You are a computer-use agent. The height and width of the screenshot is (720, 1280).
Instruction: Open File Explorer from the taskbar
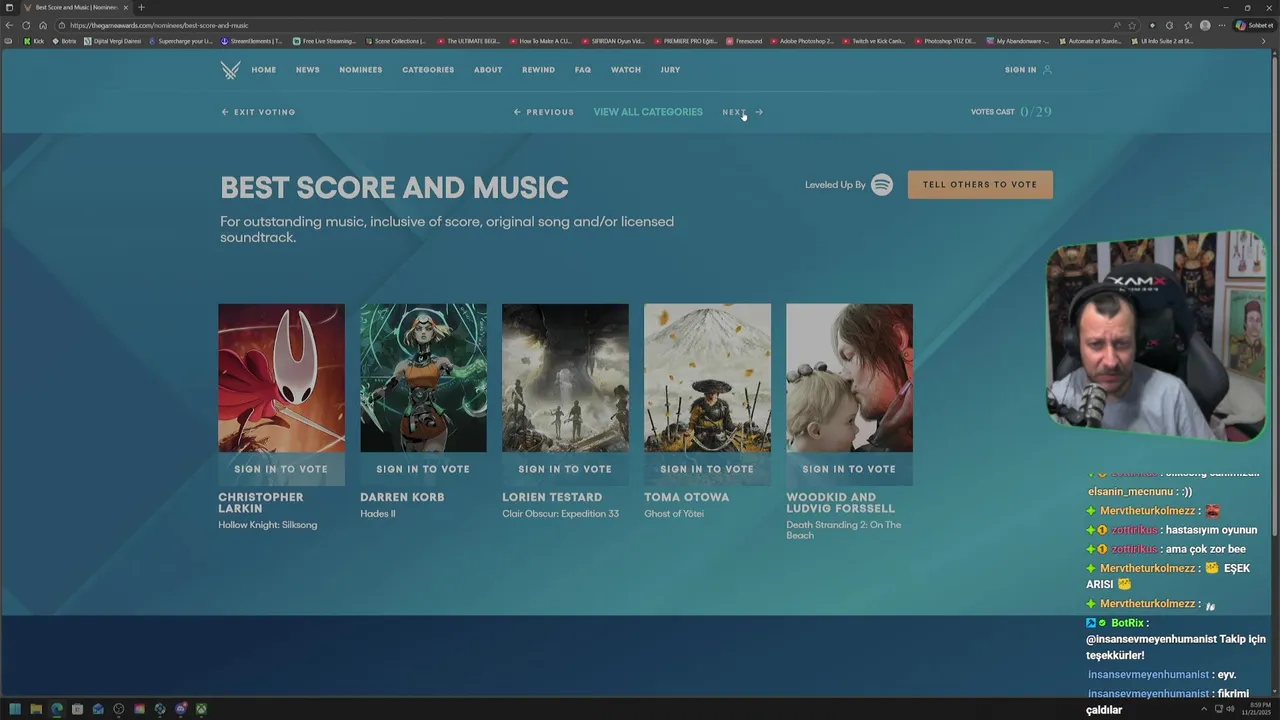click(36, 709)
